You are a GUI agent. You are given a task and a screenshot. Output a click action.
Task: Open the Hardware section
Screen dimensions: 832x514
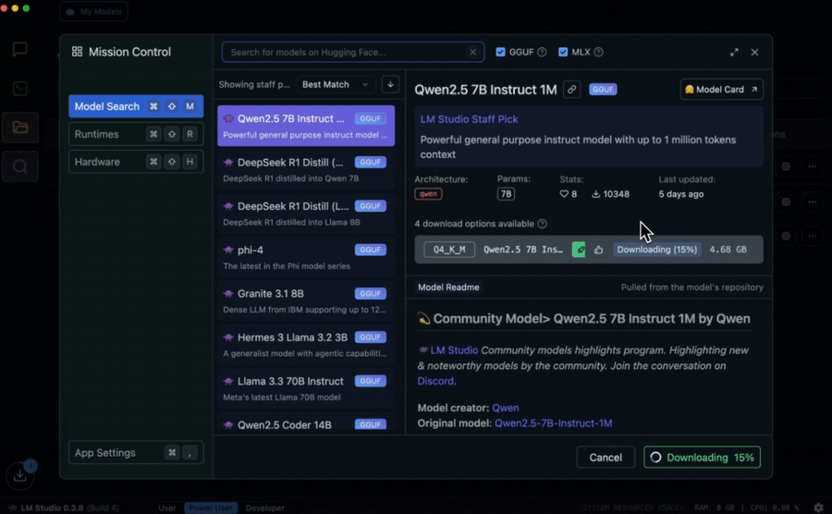pyautogui.click(x=136, y=162)
